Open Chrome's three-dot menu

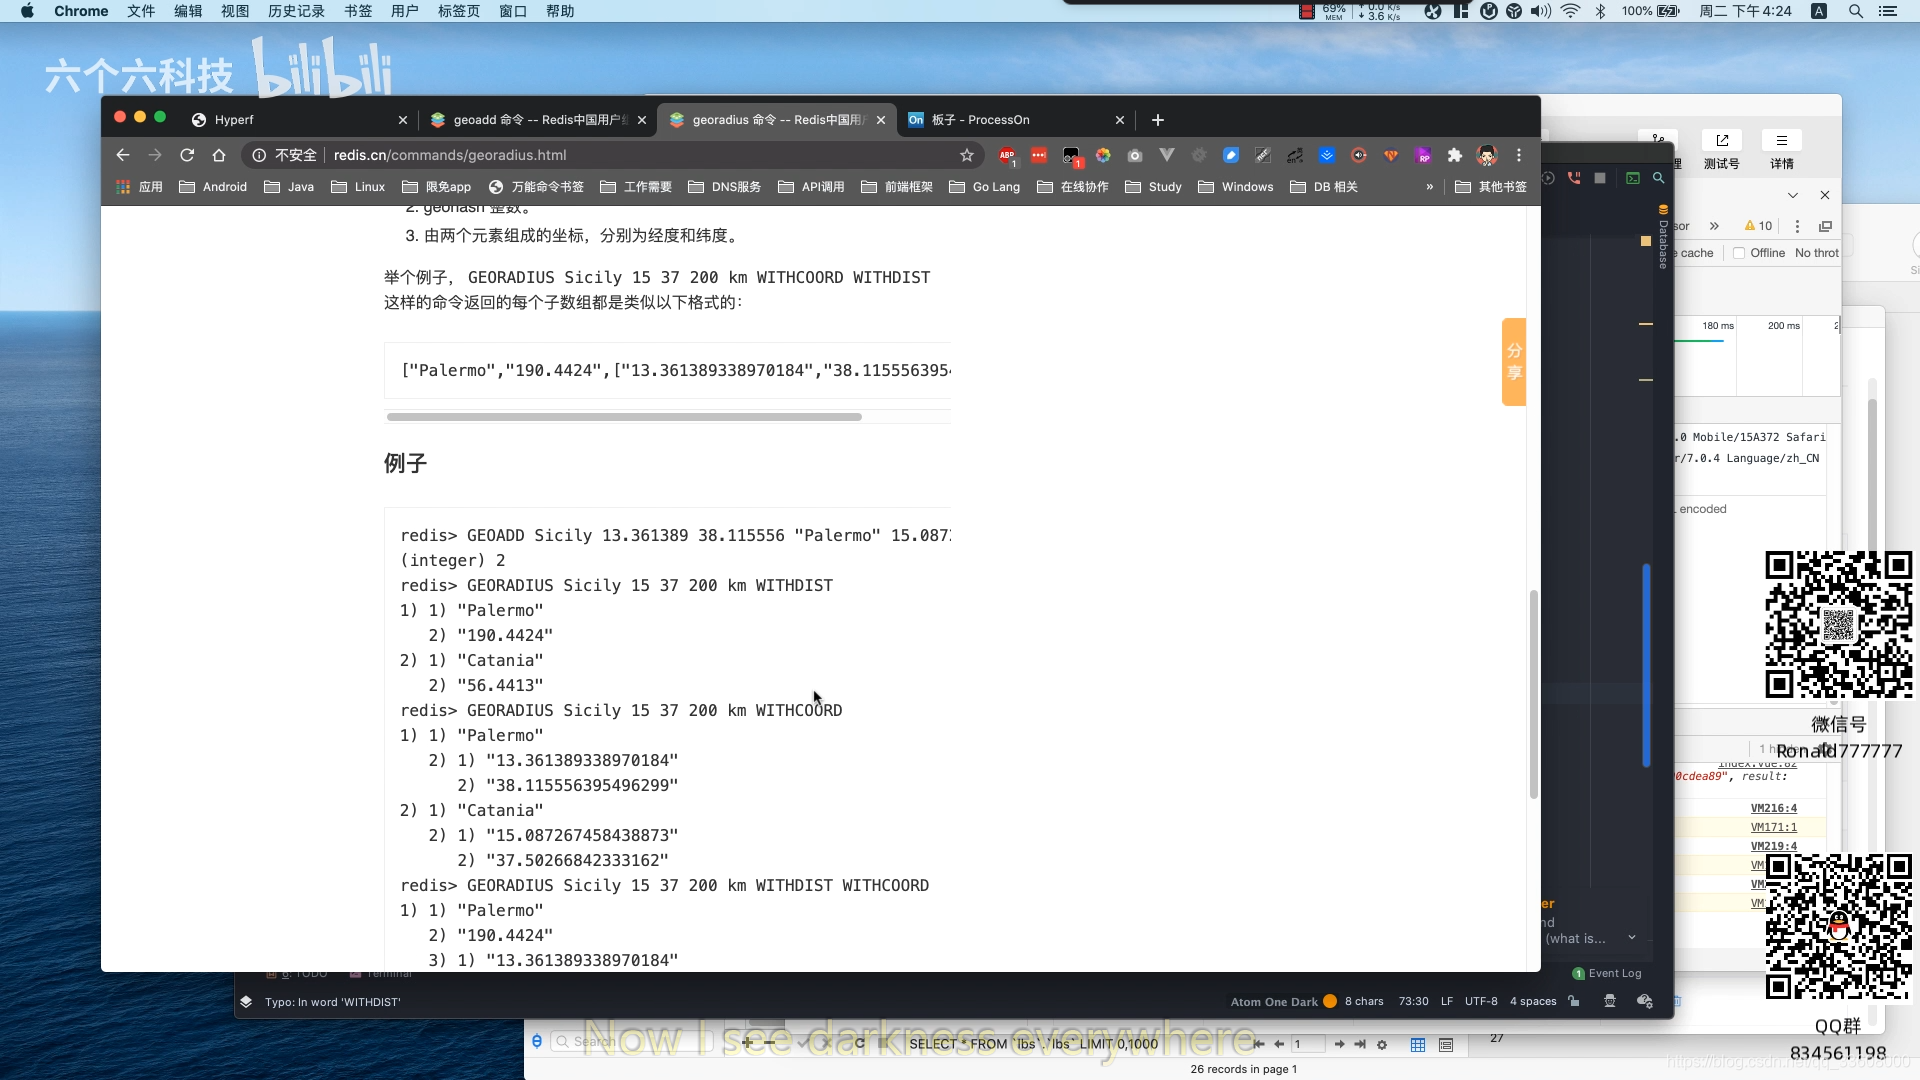pyautogui.click(x=1518, y=155)
